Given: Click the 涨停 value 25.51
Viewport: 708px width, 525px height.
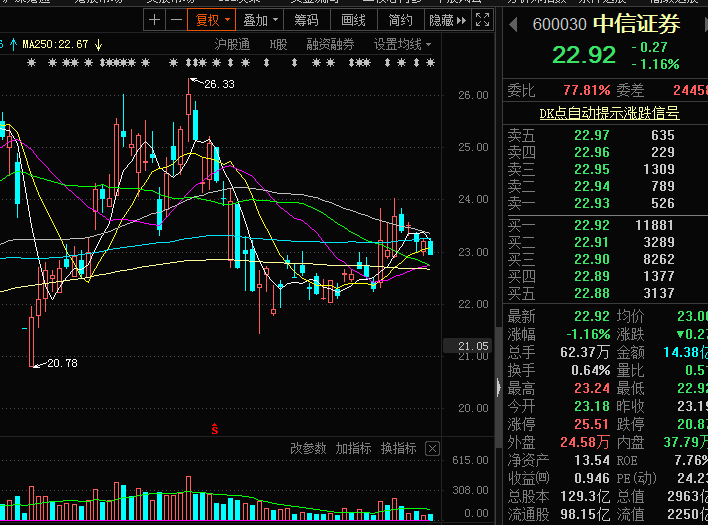Looking at the screenshot, I should coord(592,424).
